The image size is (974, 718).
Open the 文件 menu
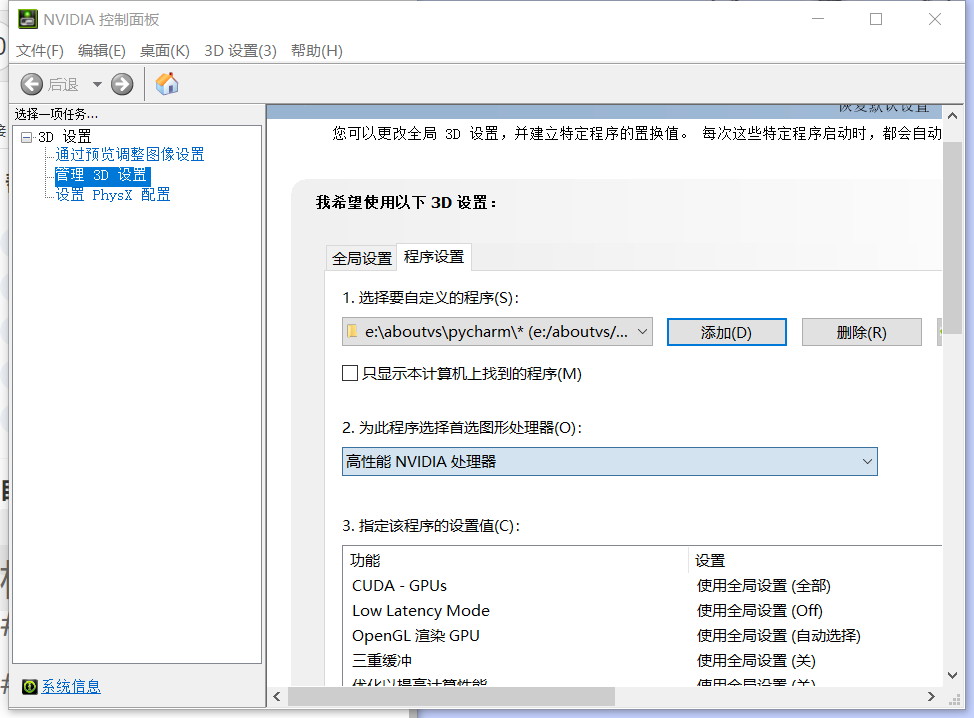39,50
